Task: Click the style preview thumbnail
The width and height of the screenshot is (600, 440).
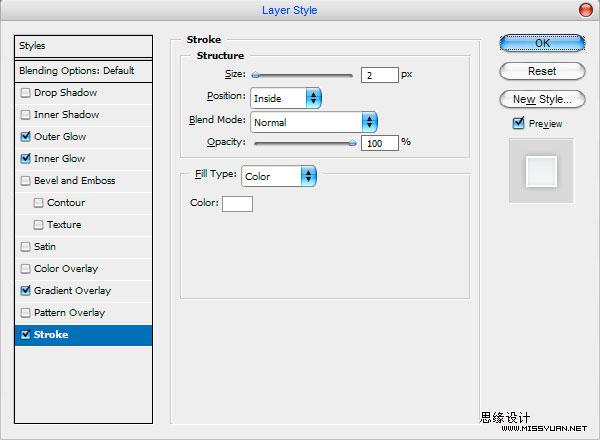Action: pos(541,171)
